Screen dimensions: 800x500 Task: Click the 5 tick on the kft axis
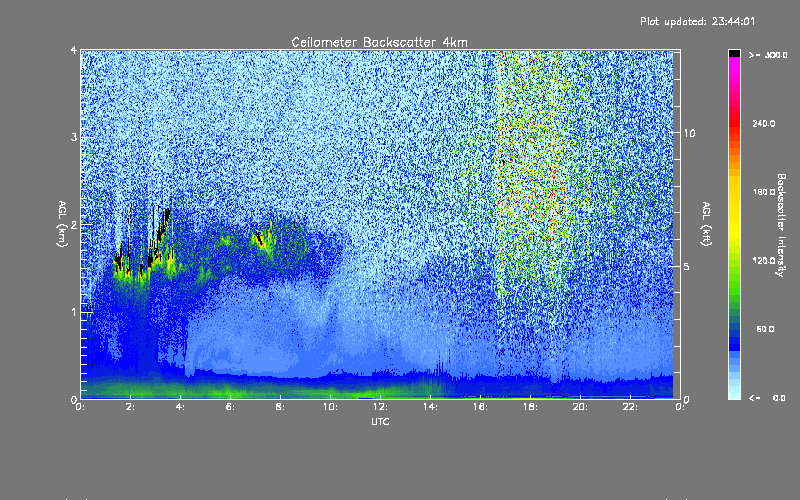pyautogui.click(x=686, y=266)
